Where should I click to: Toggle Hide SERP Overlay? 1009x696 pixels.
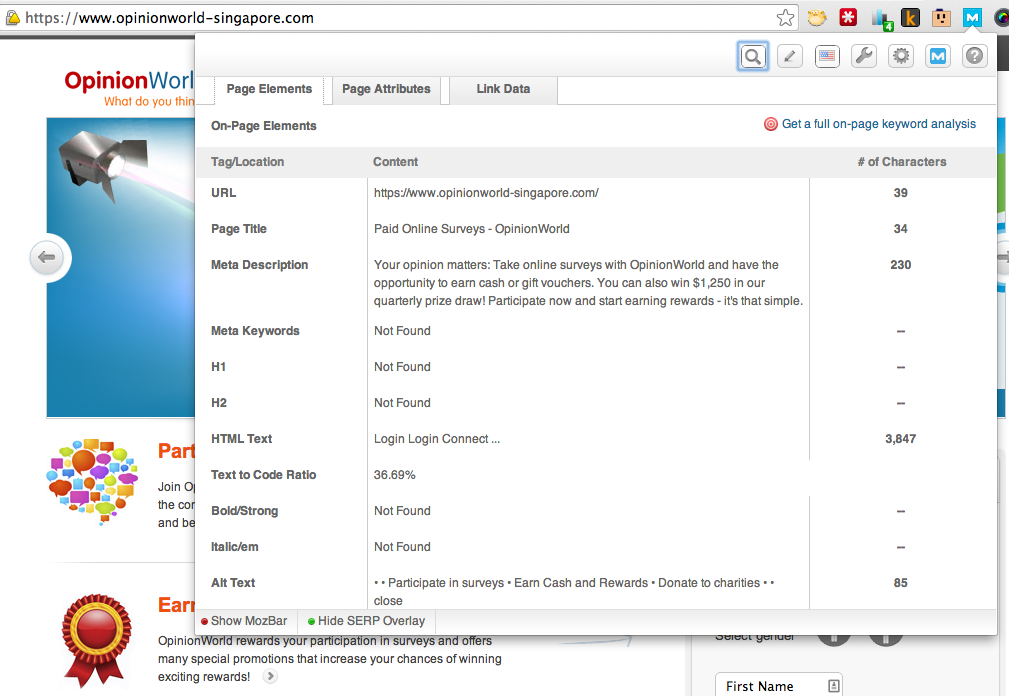coord(366,621)
